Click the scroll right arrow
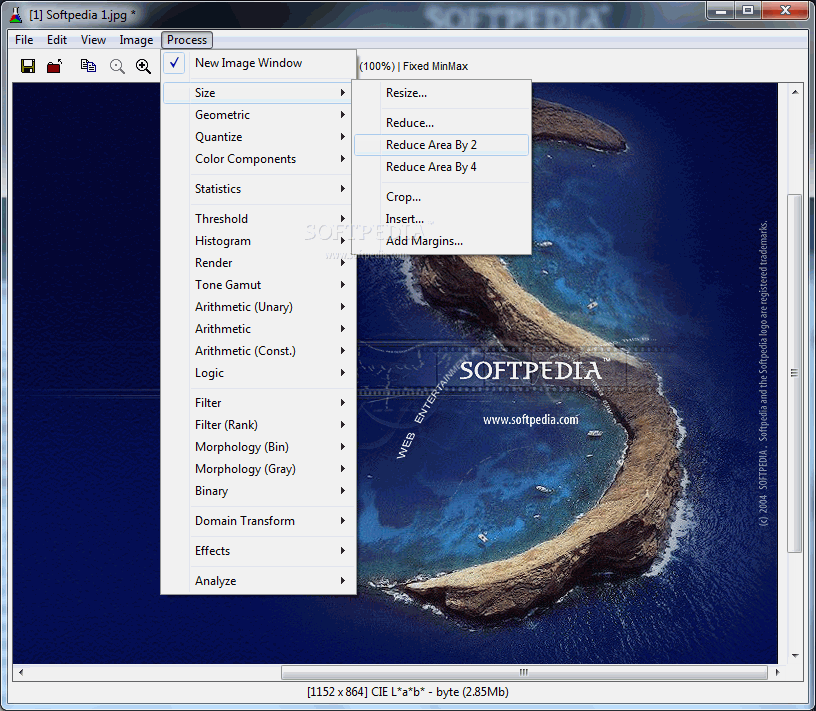Viewport: 816px width, 711px height. 777,672
